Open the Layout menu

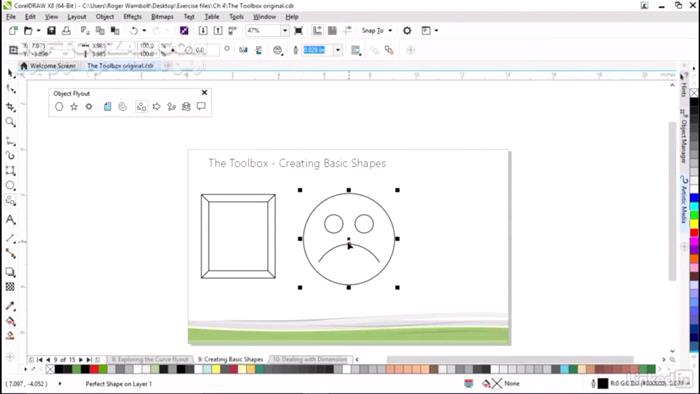coord(77,17)
